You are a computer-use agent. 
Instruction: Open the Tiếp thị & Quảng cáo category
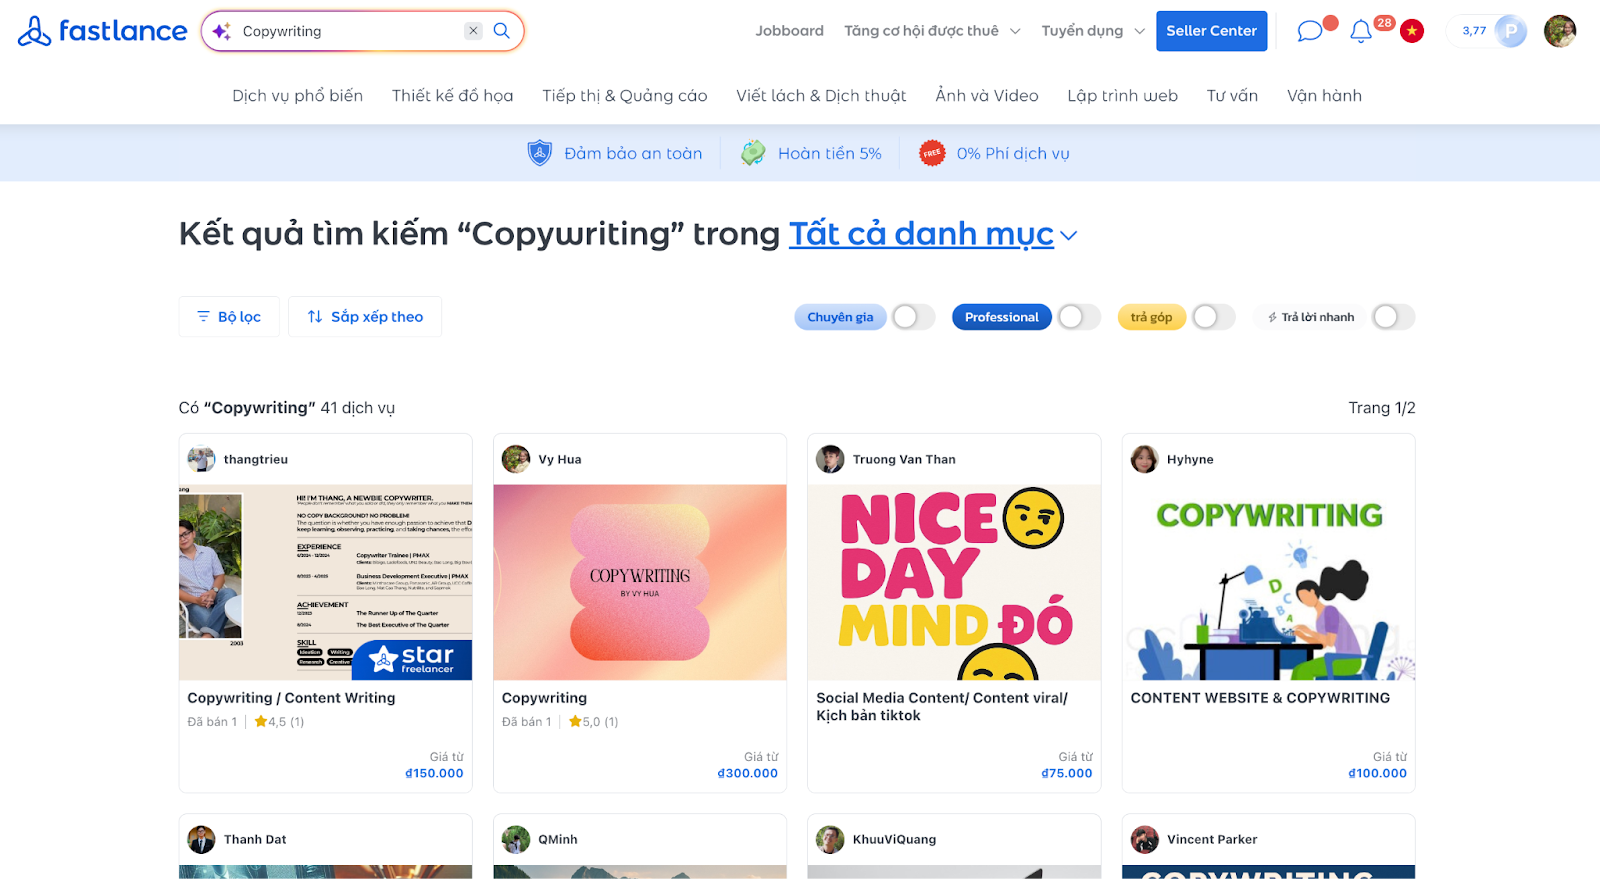coord(625,96)
